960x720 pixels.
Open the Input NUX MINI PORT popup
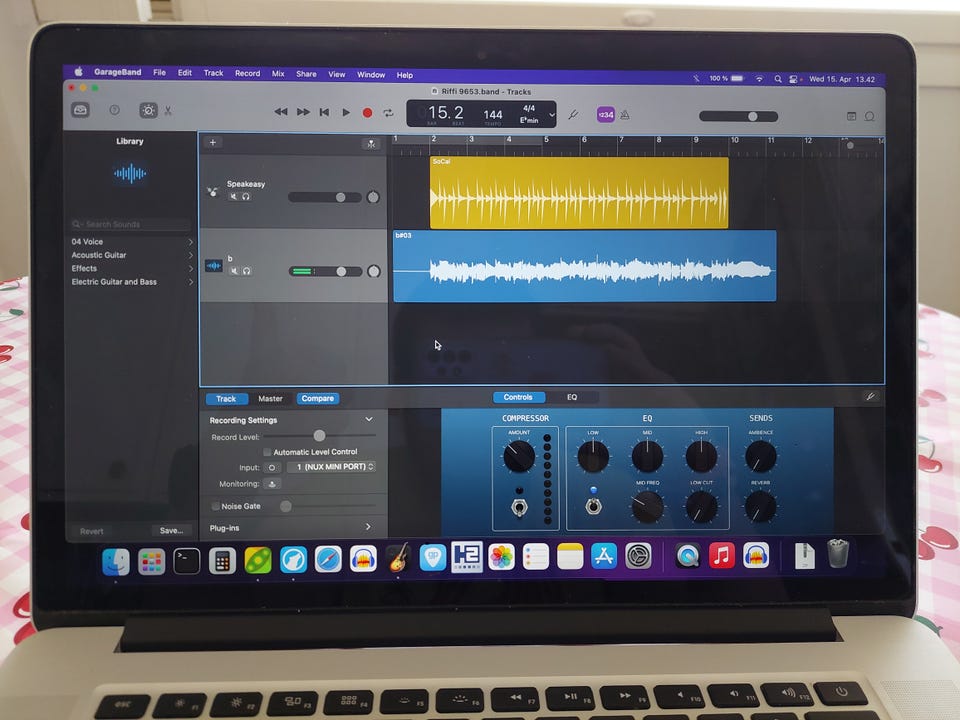coord(331,467)
